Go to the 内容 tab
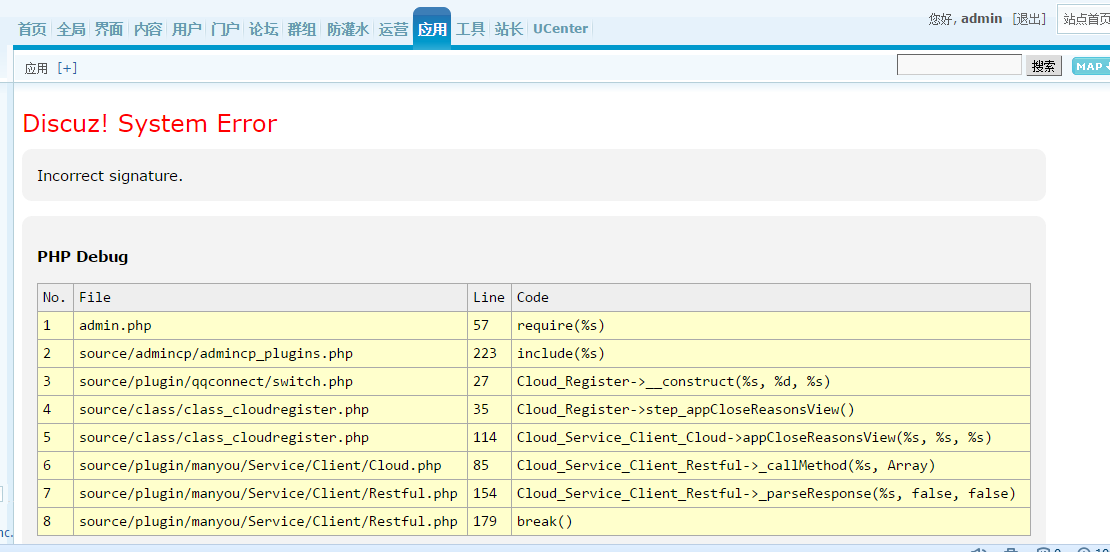The width and height of the screenshot is (1110, 552). (x=148, y=29)
